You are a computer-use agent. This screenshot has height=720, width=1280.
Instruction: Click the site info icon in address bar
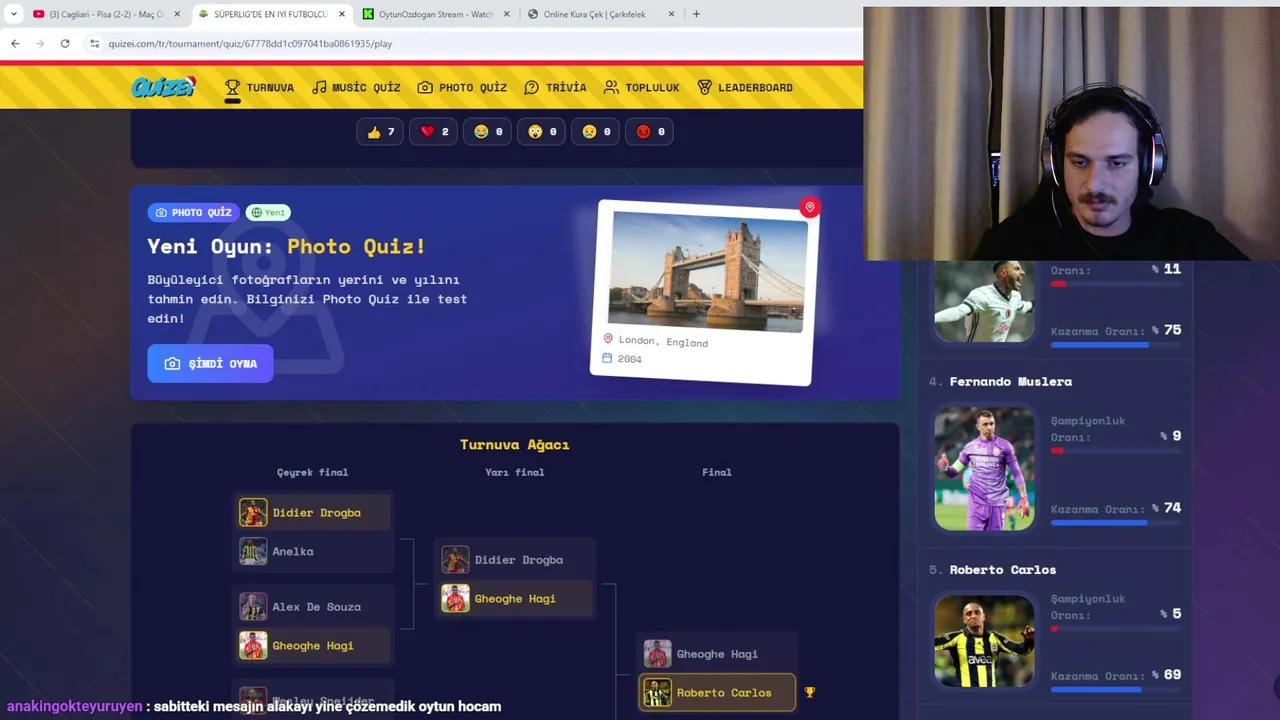(x=95, y=43)
